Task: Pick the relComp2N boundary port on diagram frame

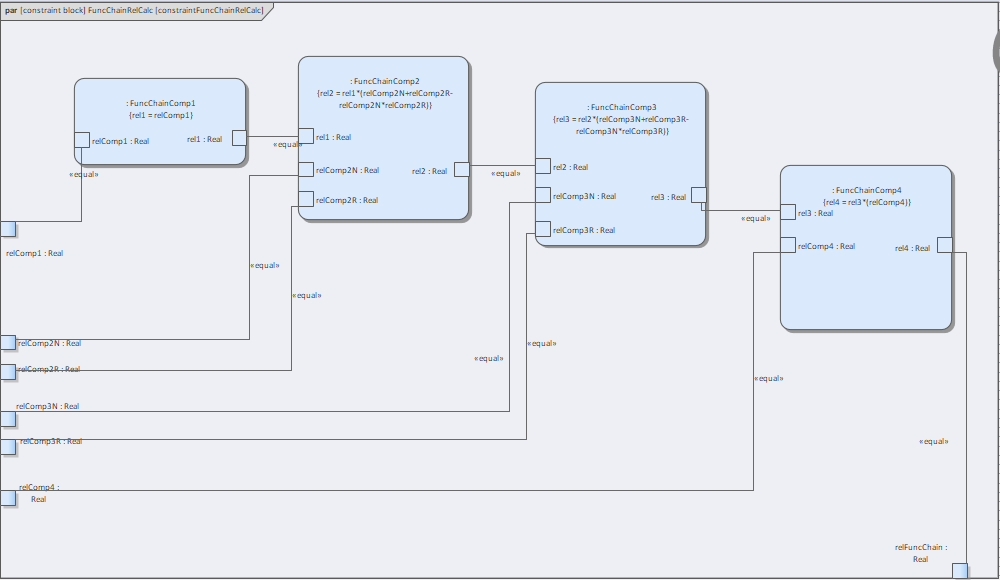Action: (8, 343)
